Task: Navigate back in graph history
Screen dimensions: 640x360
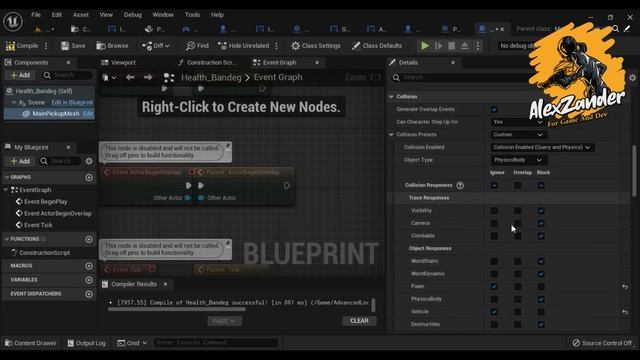Action: [130, 78]
